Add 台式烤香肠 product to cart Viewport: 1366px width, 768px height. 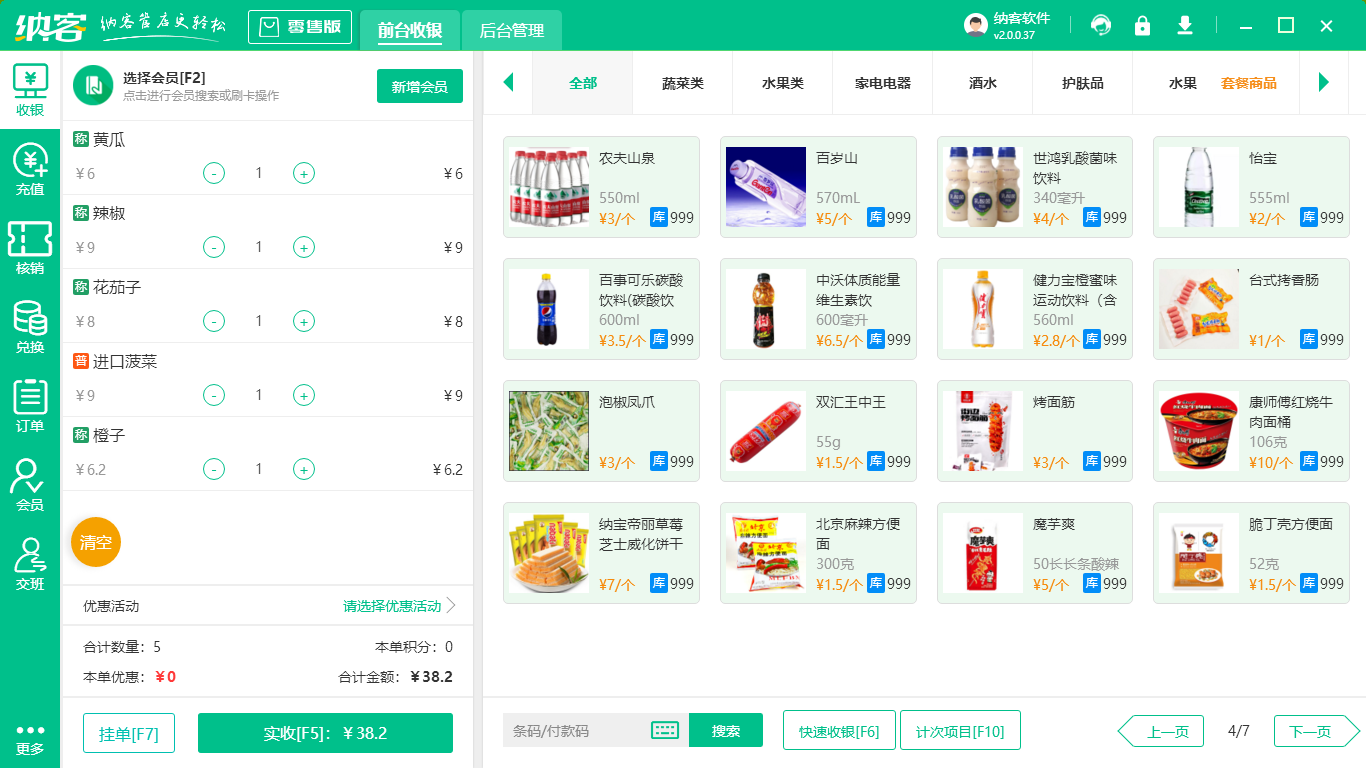1251,309
